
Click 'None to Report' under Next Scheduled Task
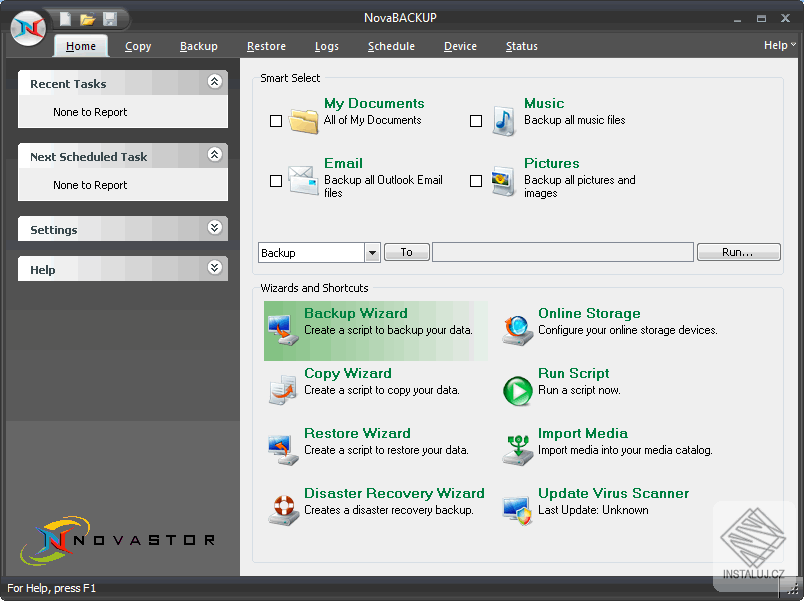(90, 185)
